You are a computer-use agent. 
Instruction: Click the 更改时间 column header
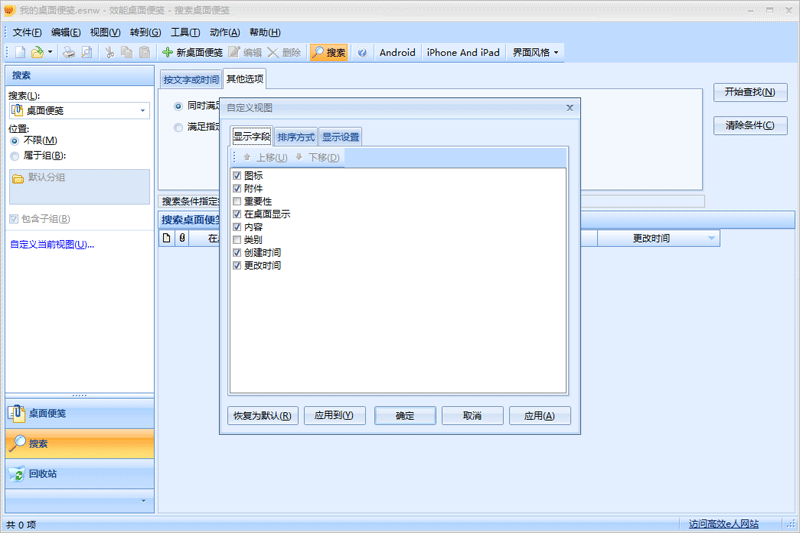651,238
